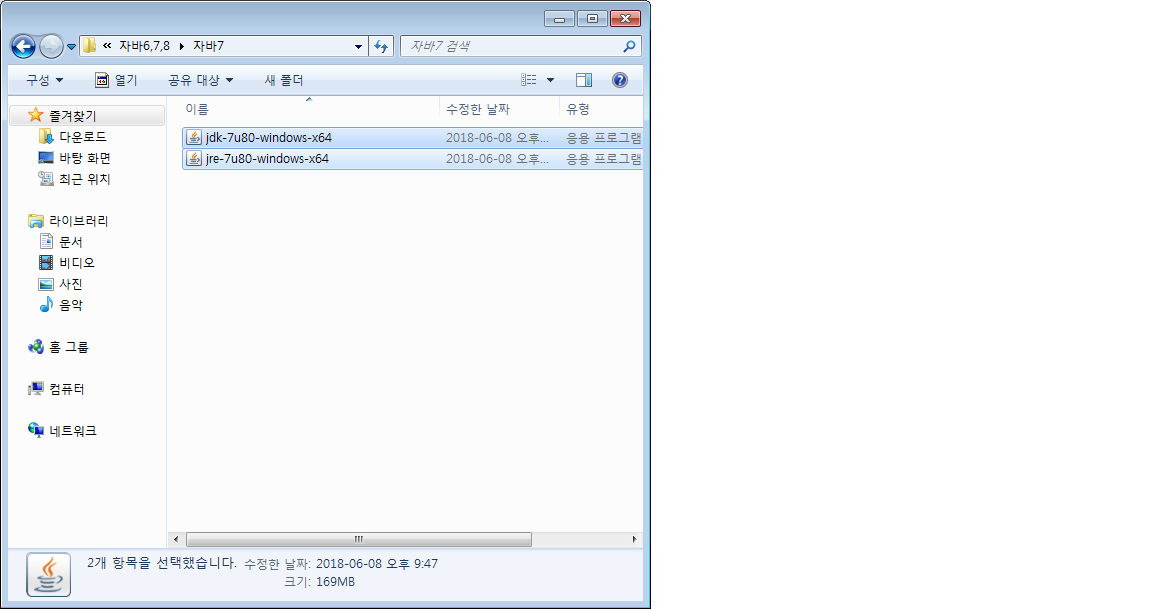1152x609 pixels.
Task: Toggle the preview pane icon
Action: (x=584, y=80)
